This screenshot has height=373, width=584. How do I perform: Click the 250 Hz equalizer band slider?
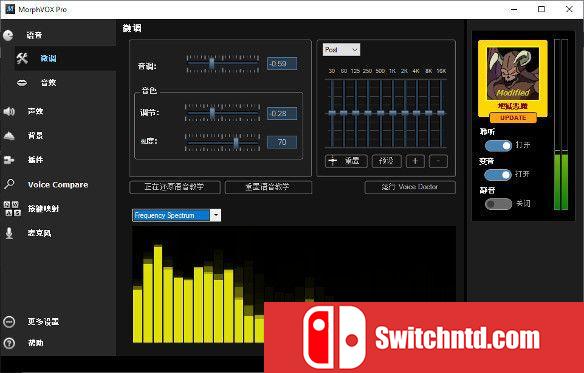coord(368,113)
